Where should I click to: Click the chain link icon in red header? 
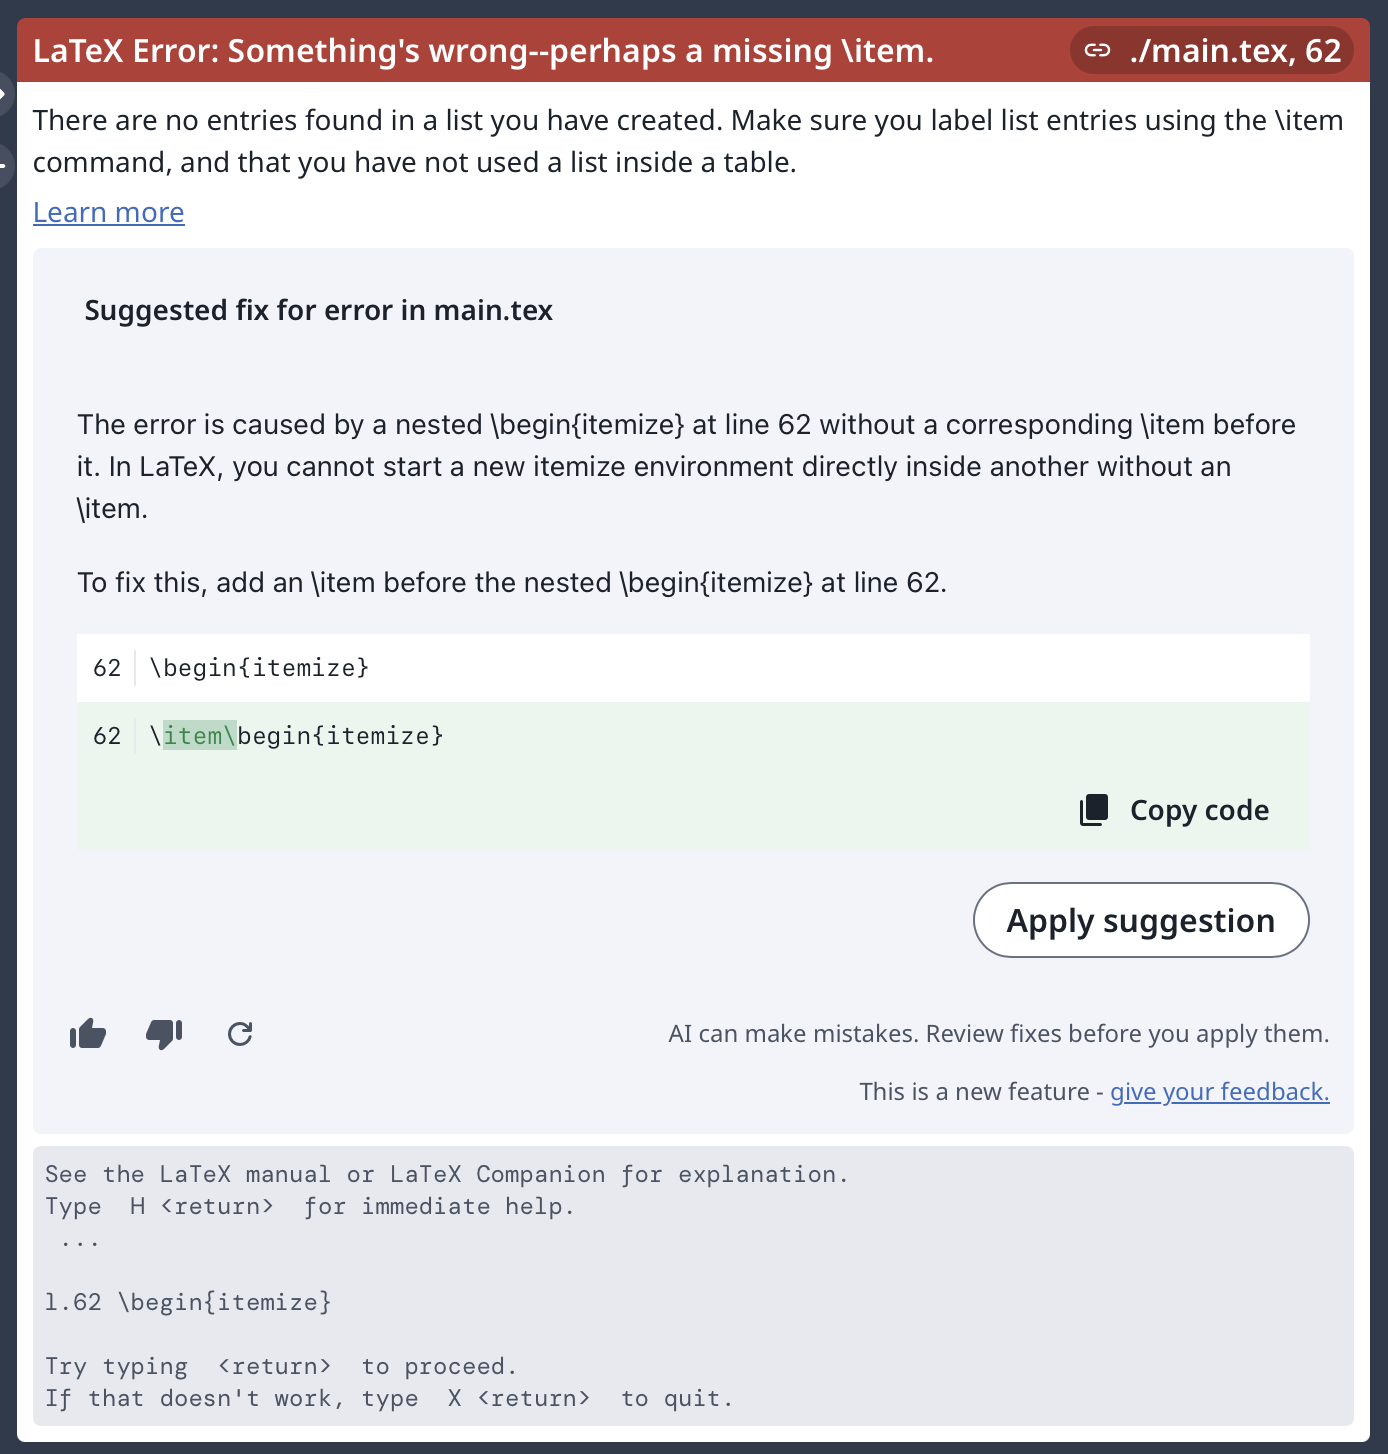click(1098, 50)
